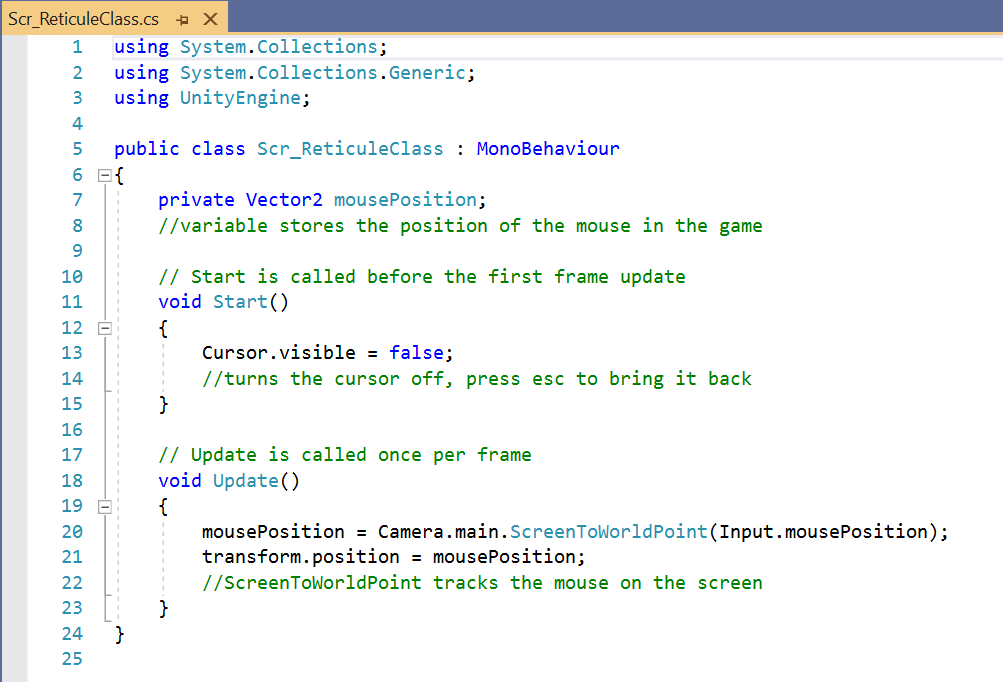The height and width of the screenshot is (682, 1003).
Task: Click the Vector2 type on line 7
Action: 284,200
